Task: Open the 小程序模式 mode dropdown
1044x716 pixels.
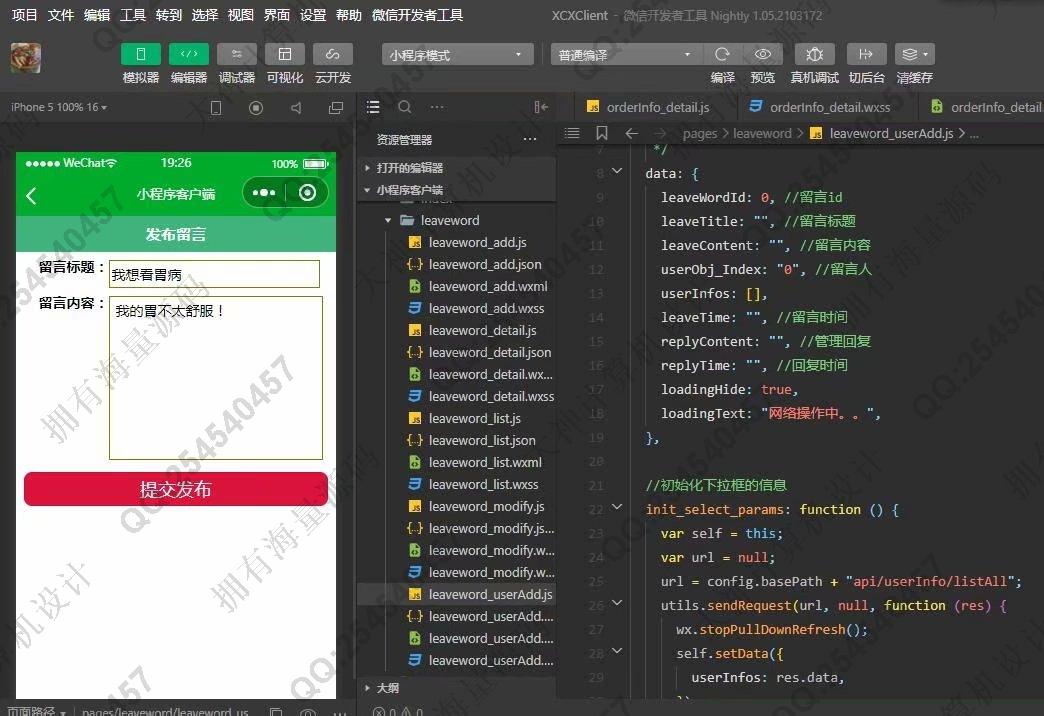Action: [457, 55]
